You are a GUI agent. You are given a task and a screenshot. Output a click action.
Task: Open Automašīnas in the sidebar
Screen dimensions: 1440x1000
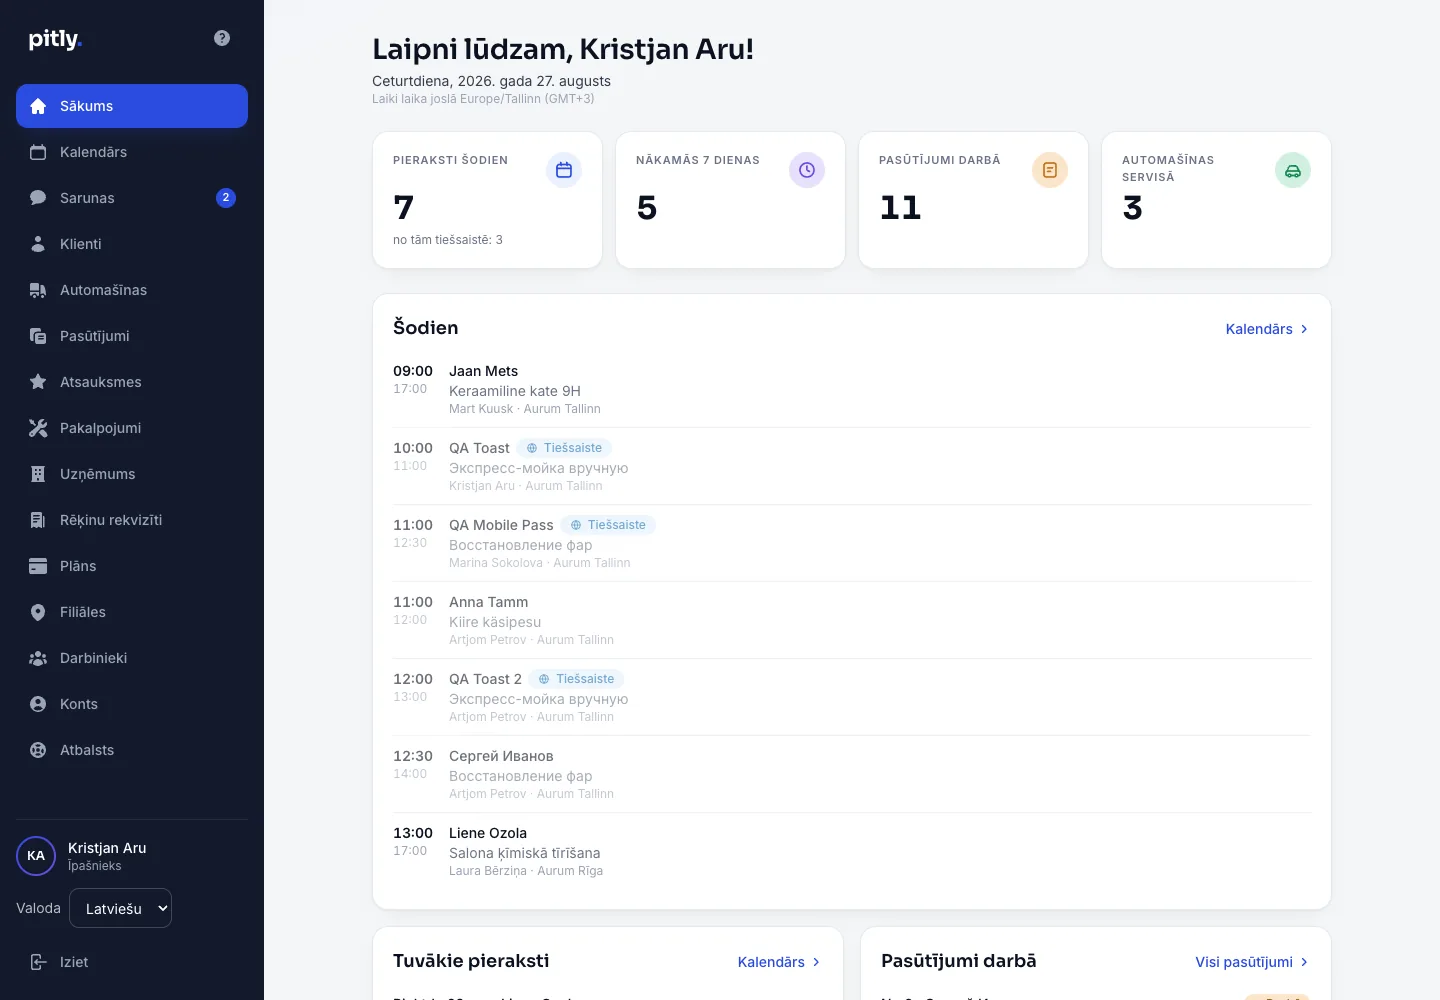coord(132,290)
